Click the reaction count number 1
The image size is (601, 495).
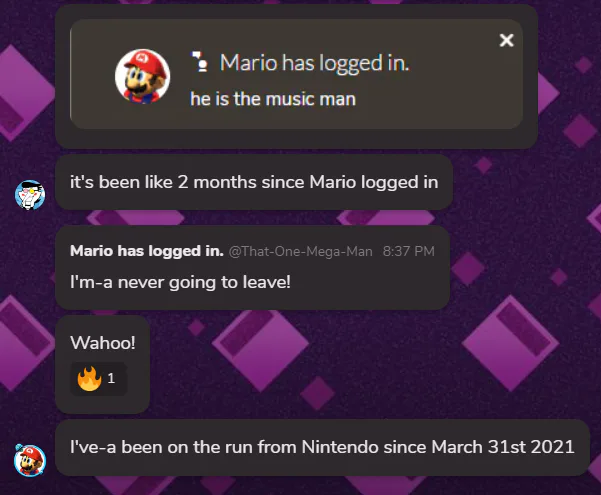click(111, 378)
